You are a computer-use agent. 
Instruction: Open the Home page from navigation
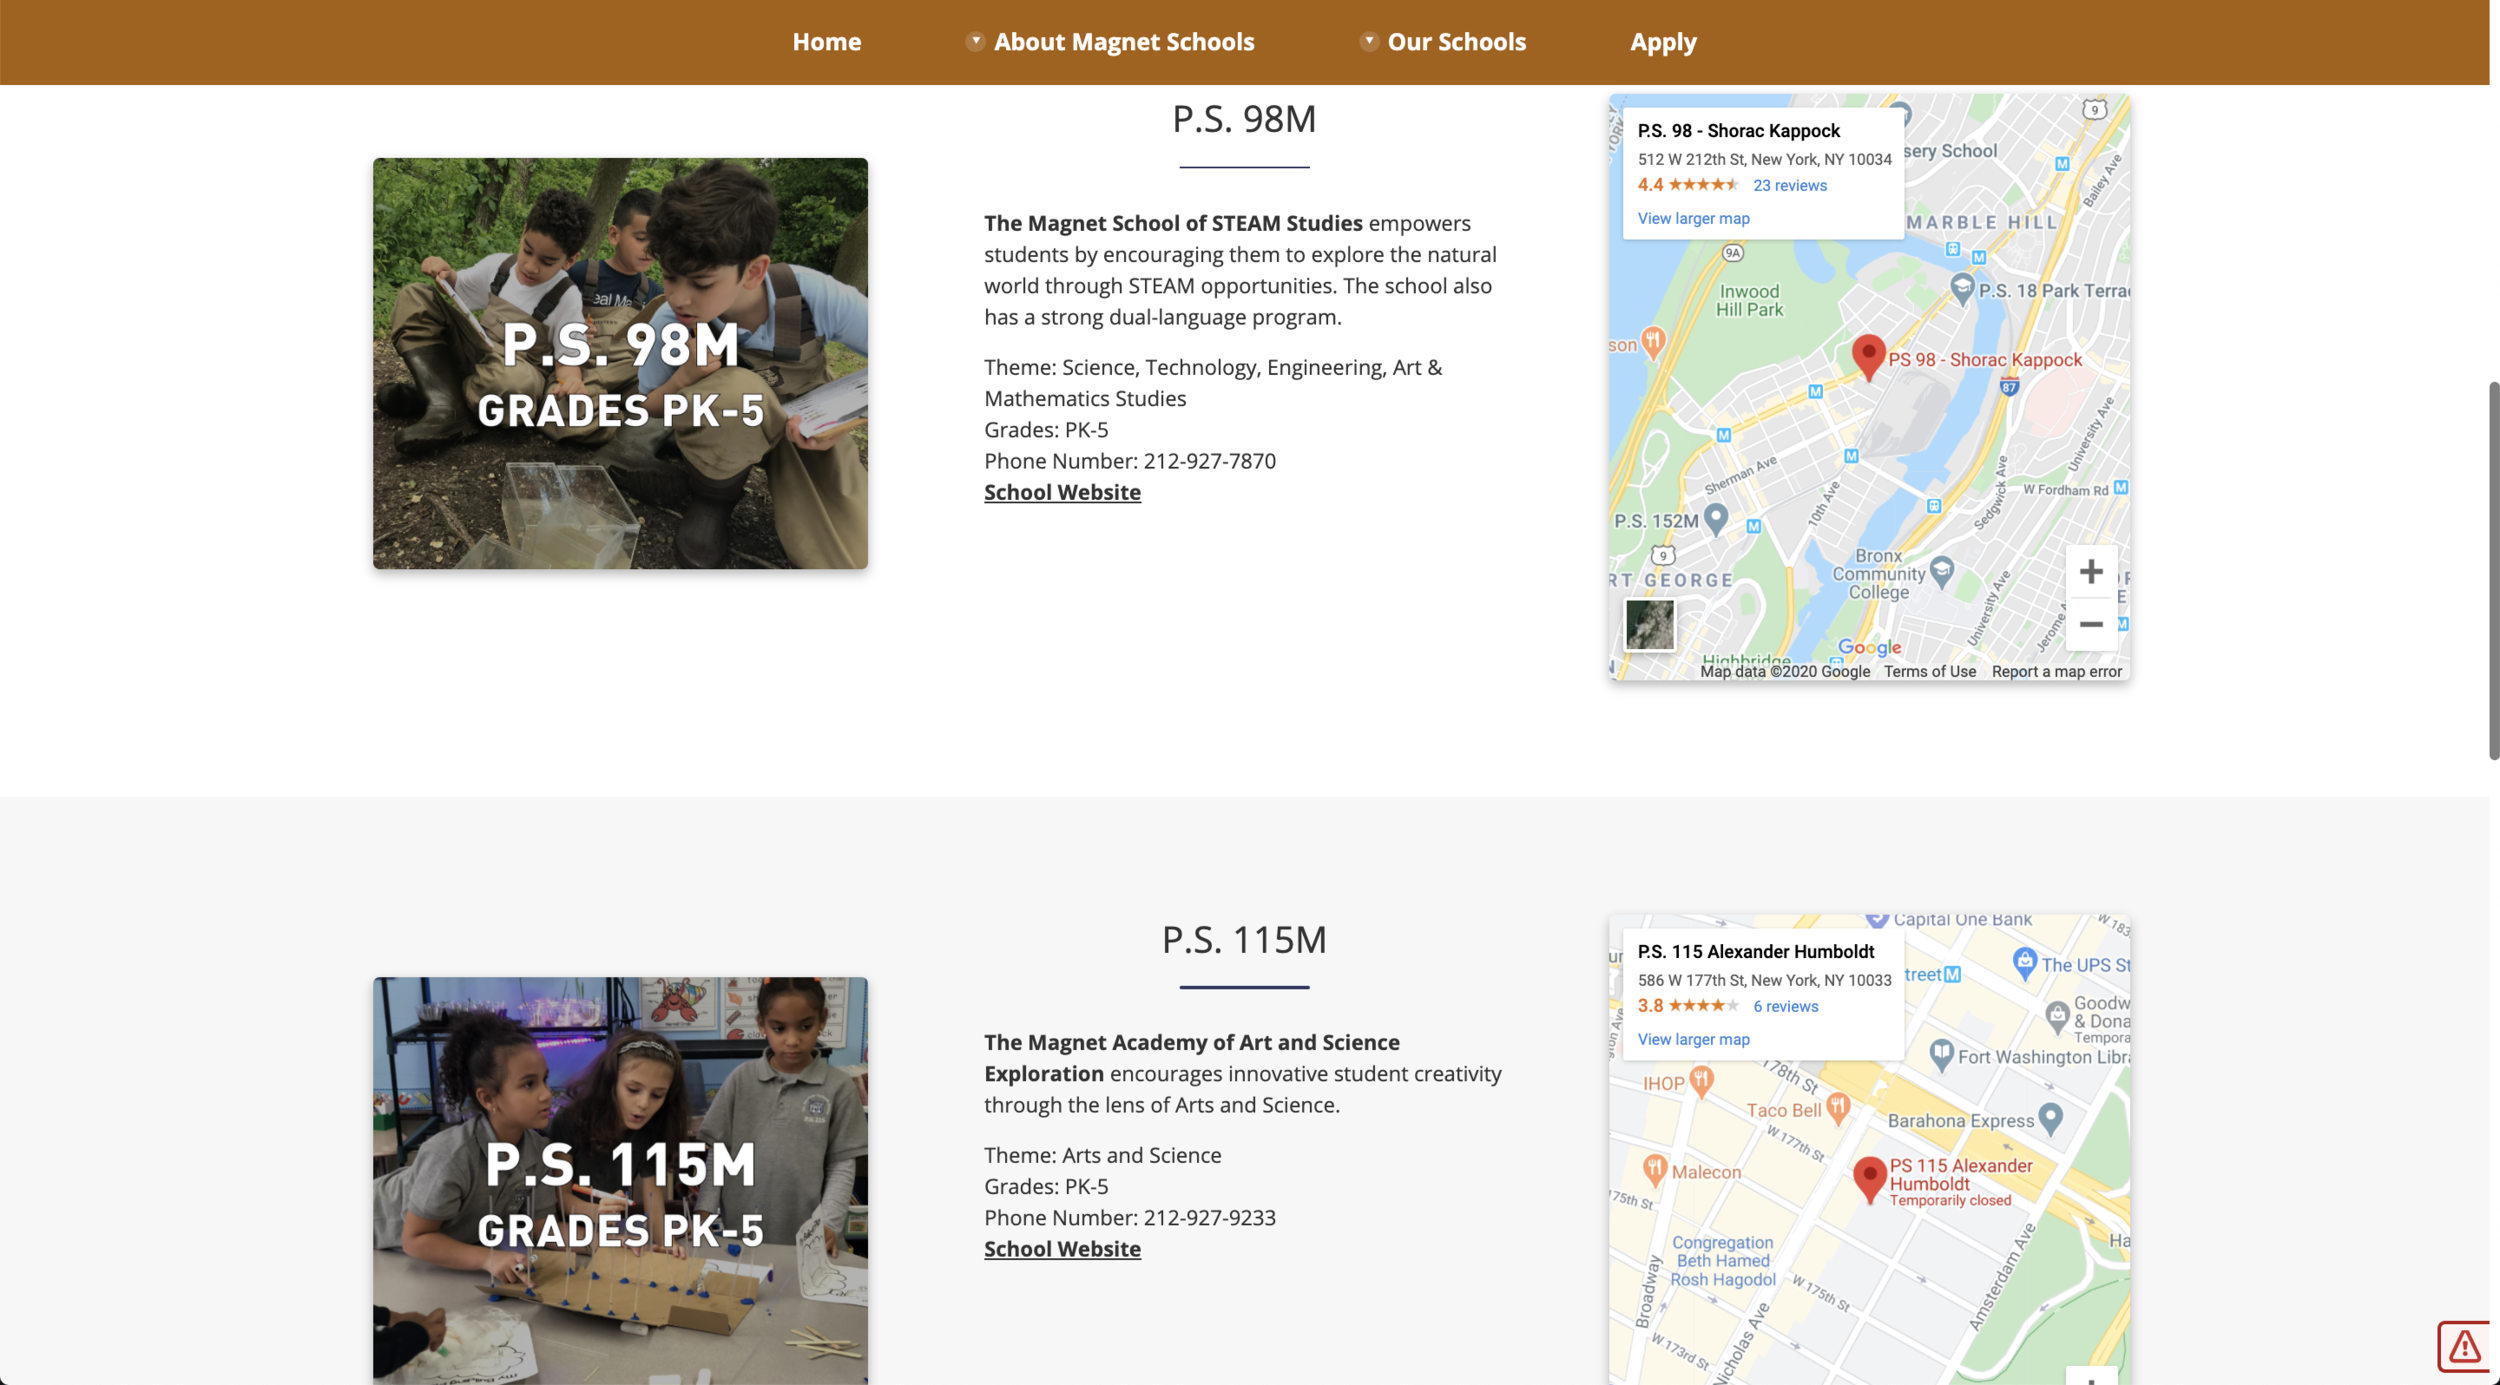point(826,42)
